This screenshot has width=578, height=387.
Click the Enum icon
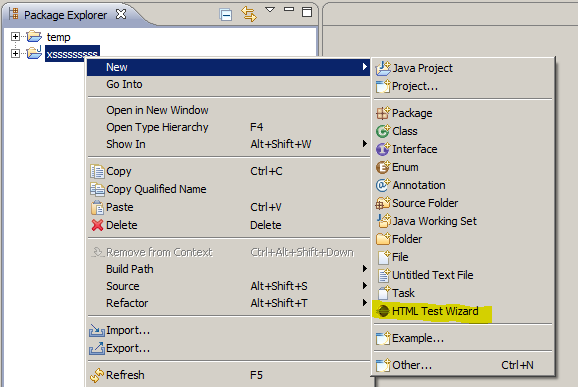click(383, 167)
